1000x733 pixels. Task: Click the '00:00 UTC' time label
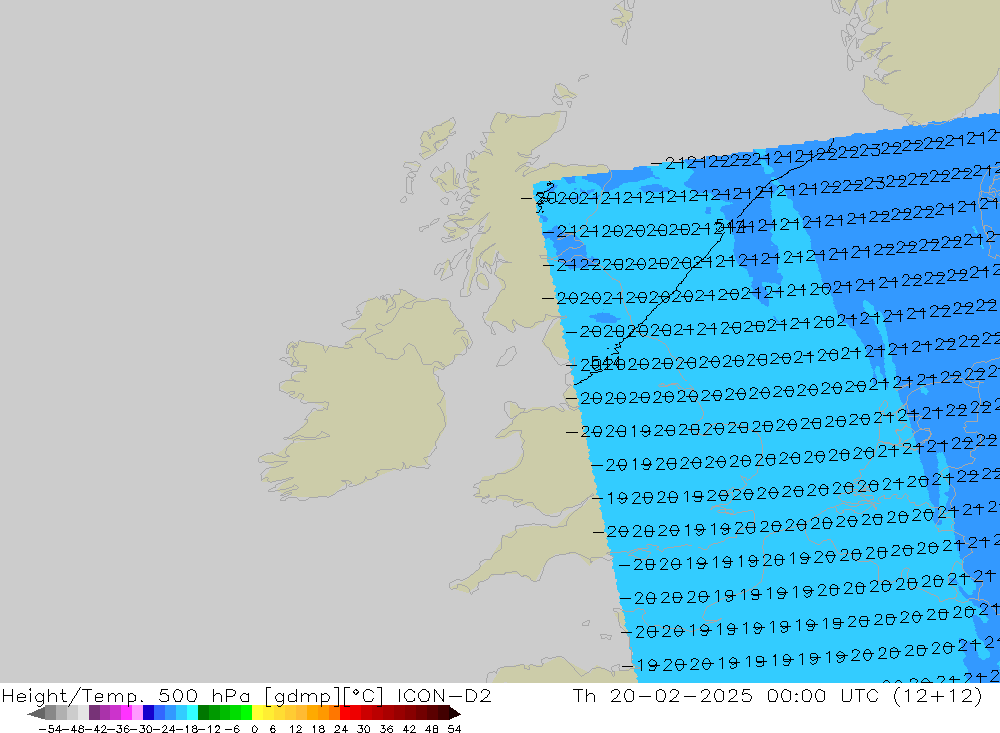coord(825,695)
